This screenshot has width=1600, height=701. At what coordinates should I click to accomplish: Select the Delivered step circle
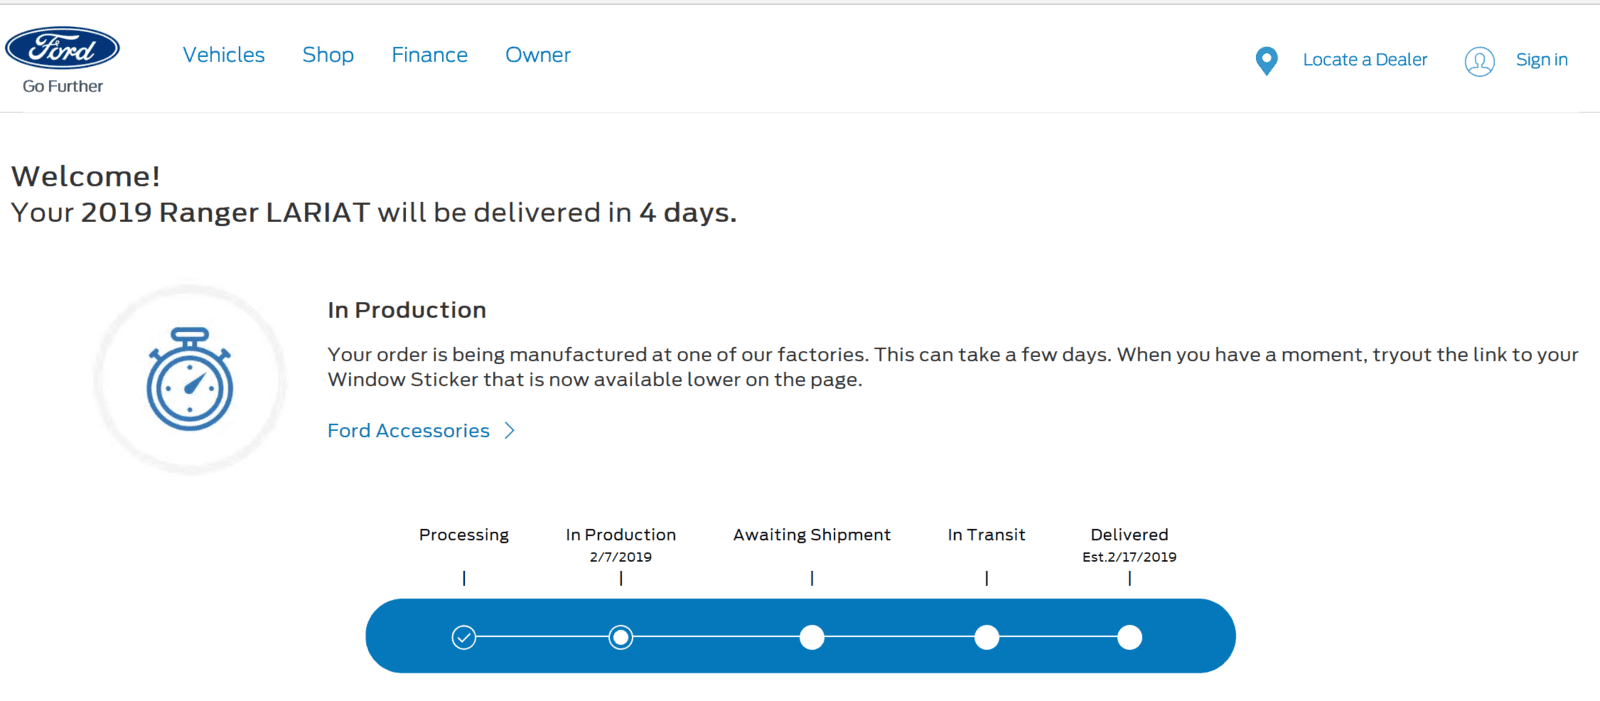pyautogui.click(x=1130, y=637)
